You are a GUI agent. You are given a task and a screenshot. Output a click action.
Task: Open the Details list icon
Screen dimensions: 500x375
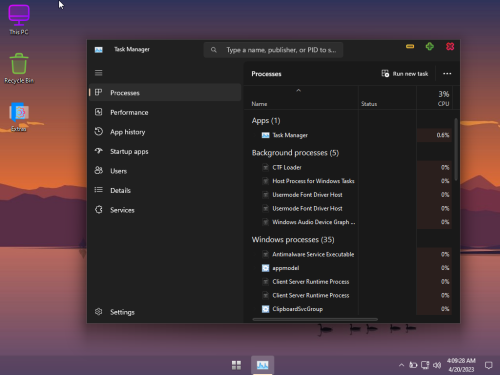98,190
